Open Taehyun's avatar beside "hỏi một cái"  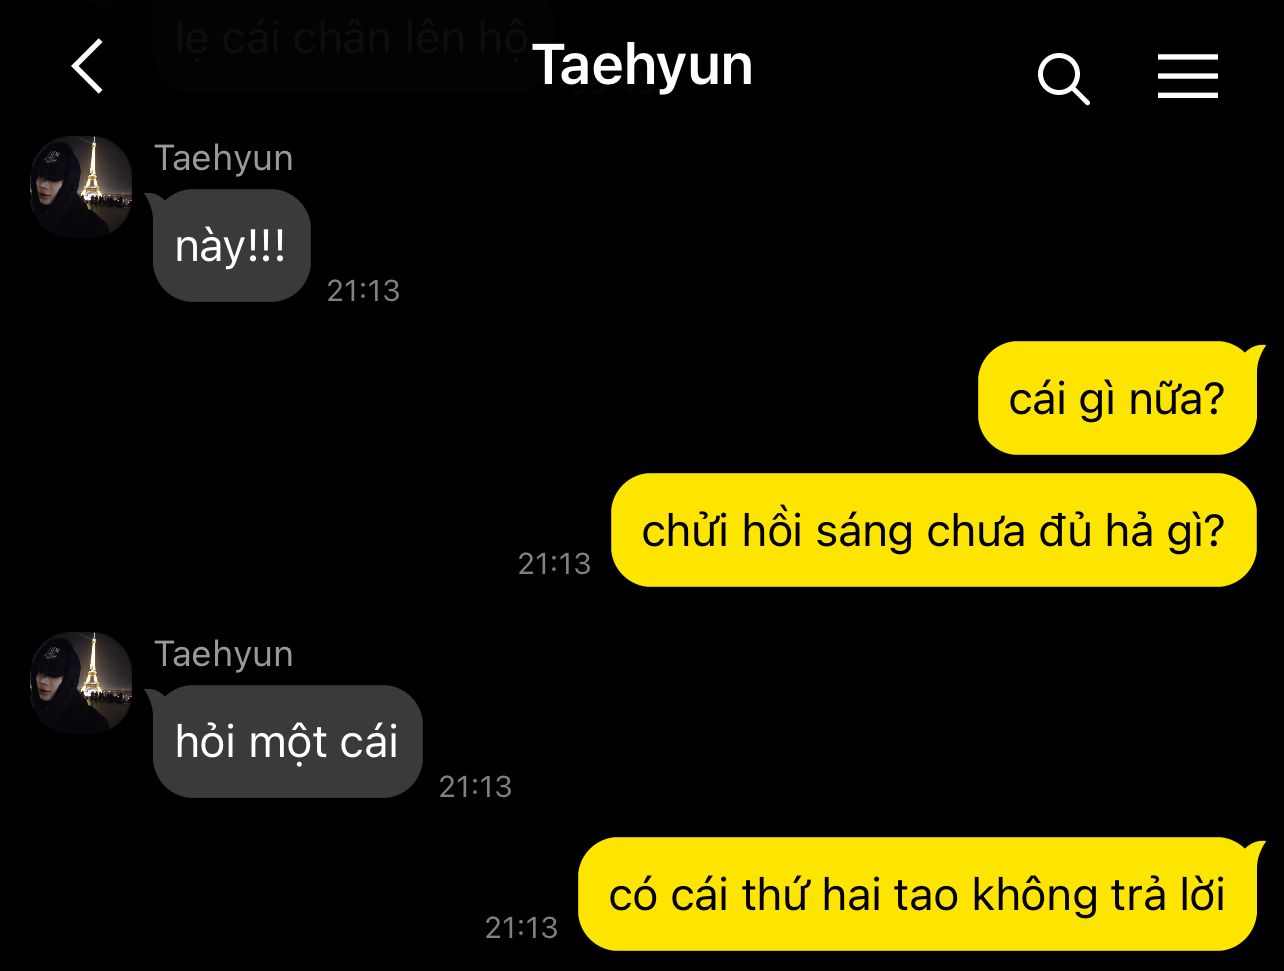(81, 682)
